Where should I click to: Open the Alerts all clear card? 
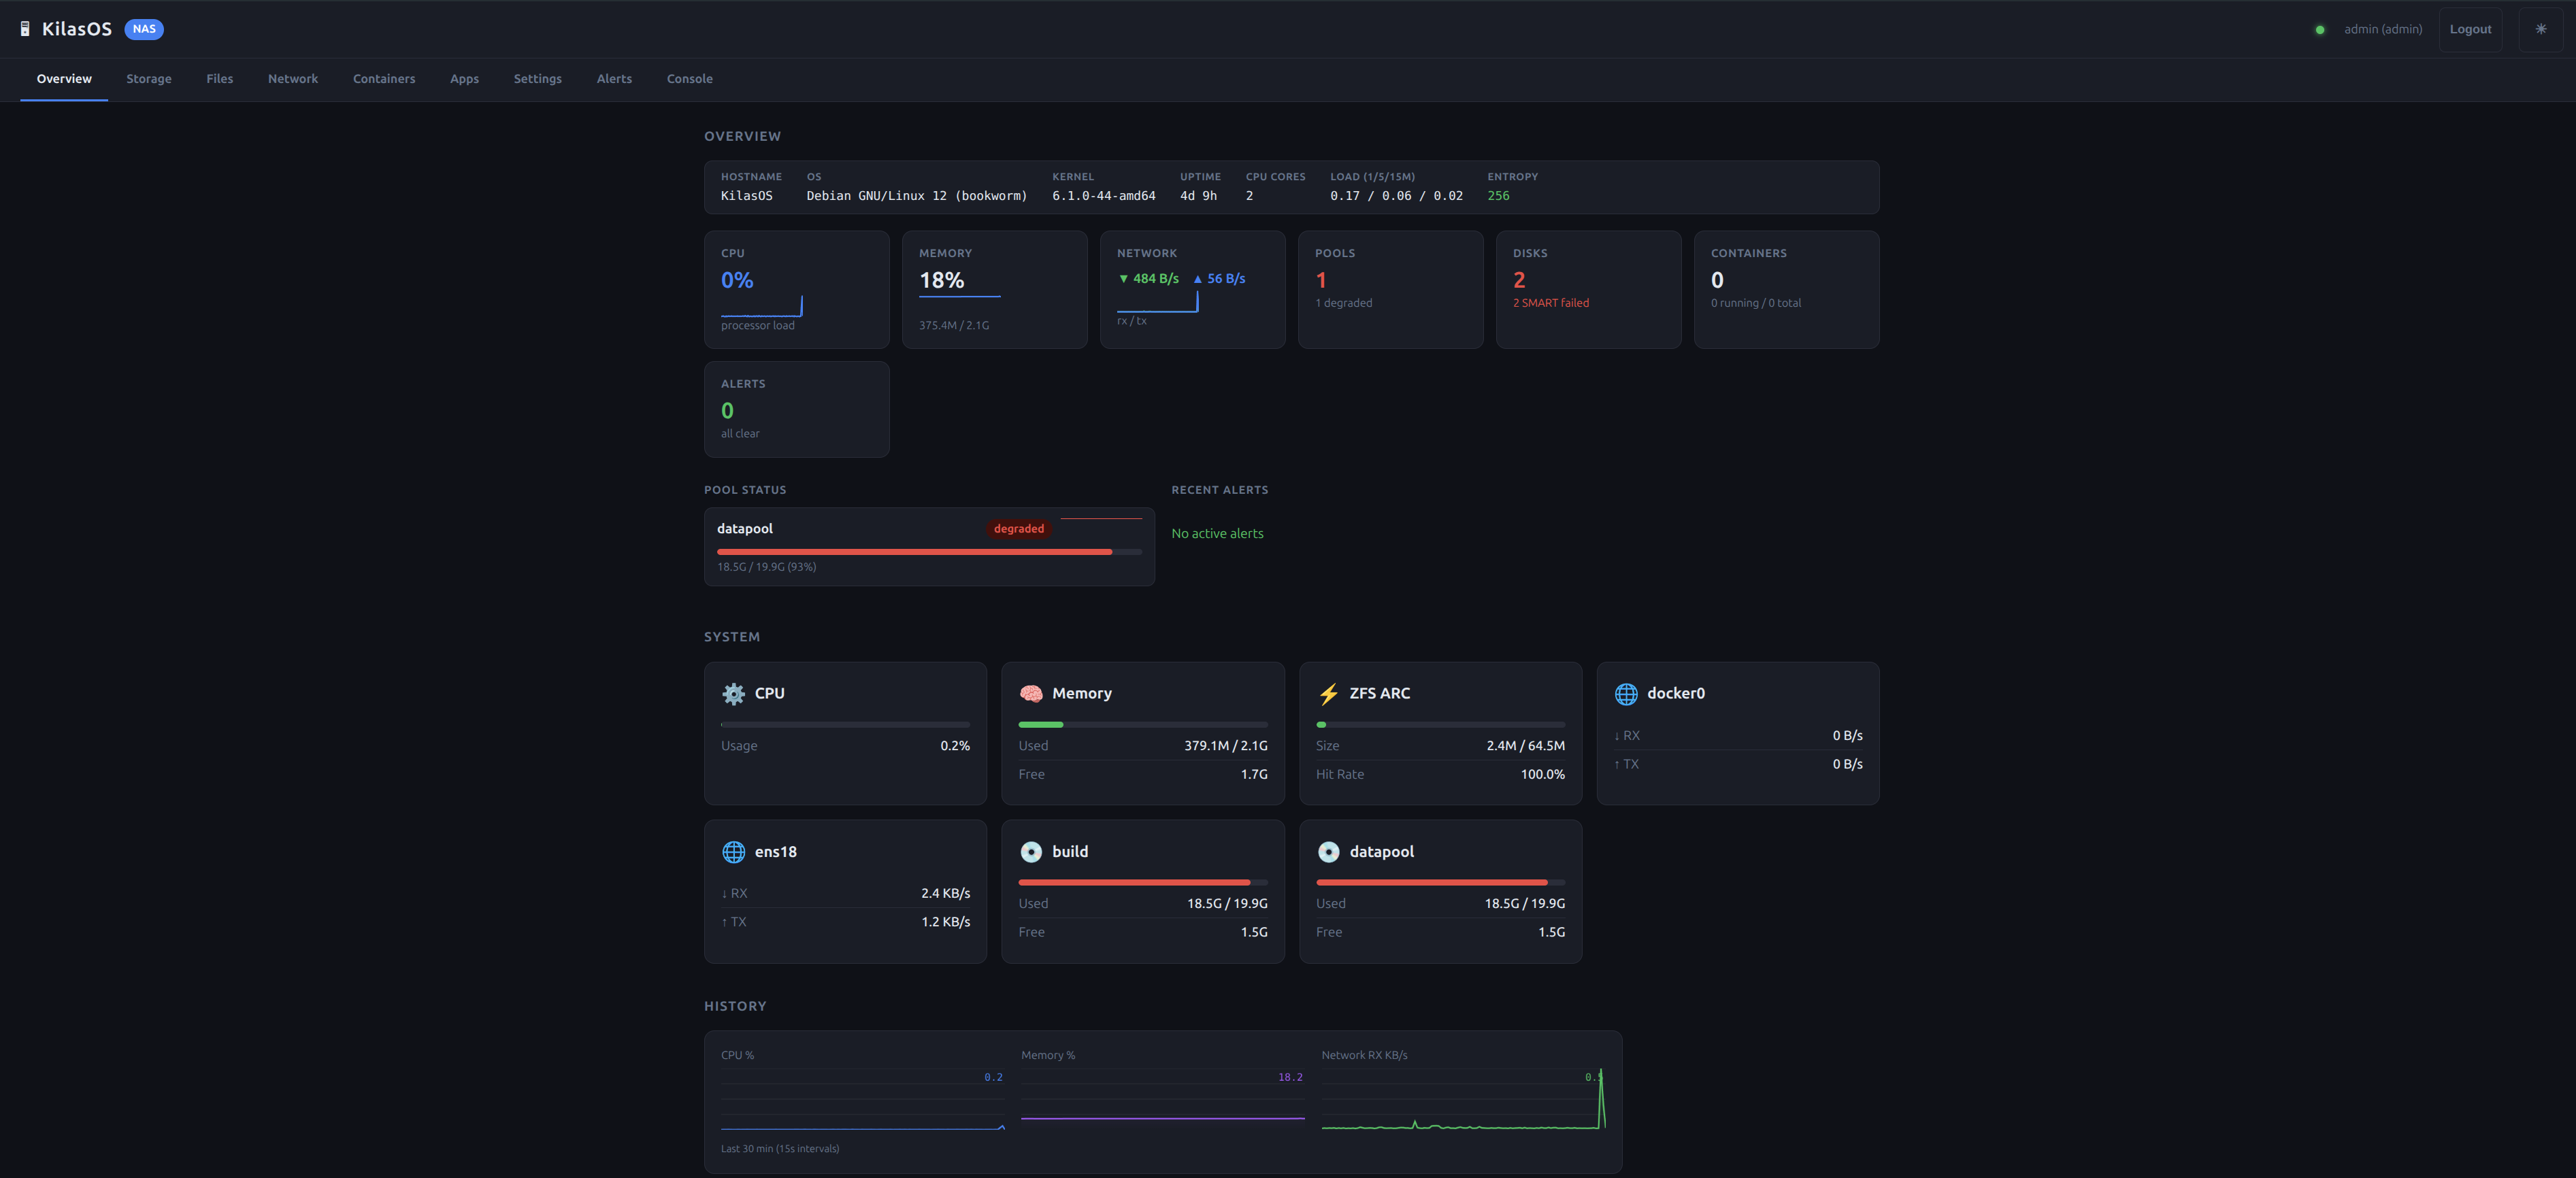click(x=796, y=409)
